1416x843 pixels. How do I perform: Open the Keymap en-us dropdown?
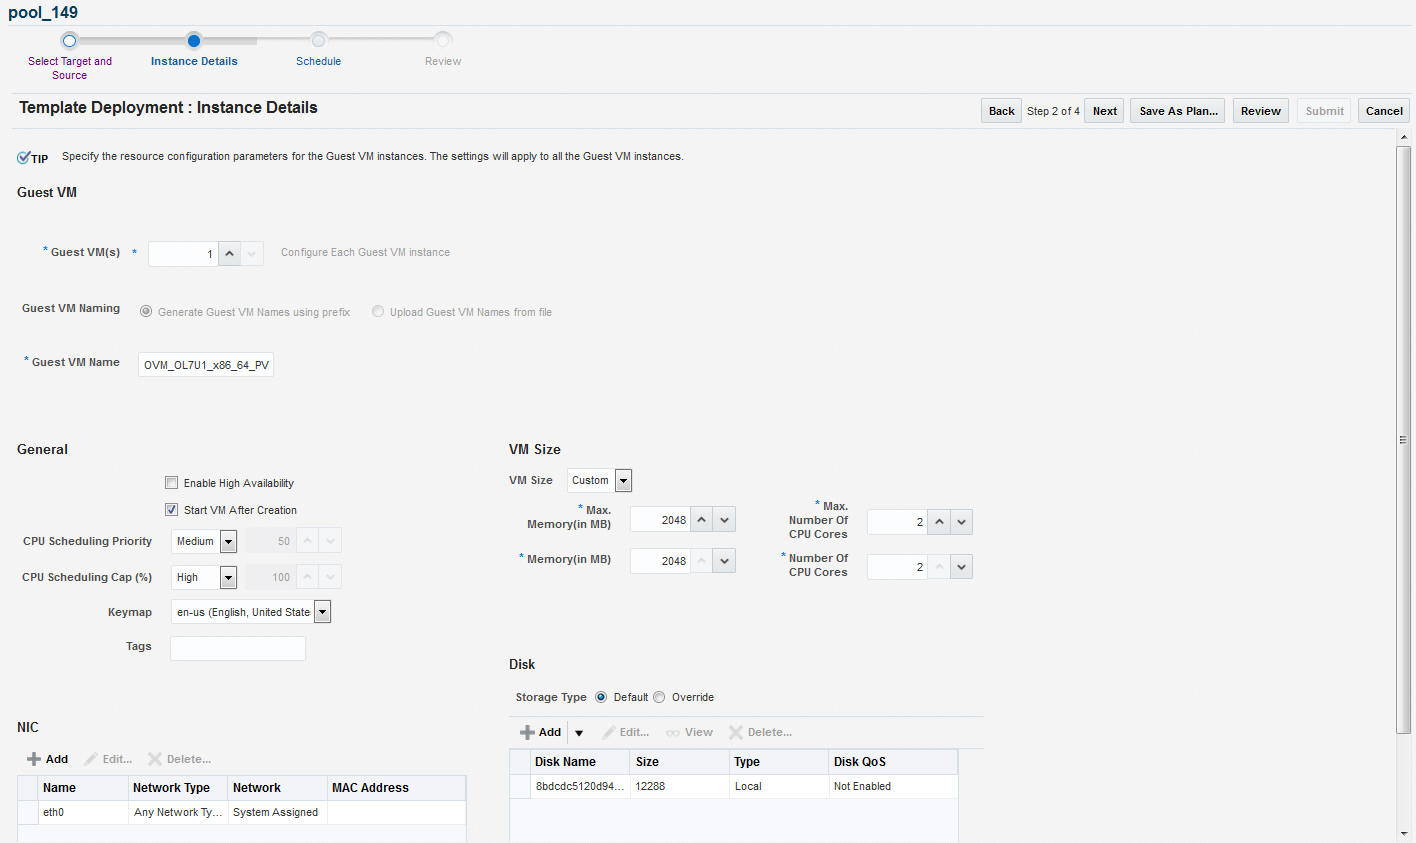coord(322,612)
